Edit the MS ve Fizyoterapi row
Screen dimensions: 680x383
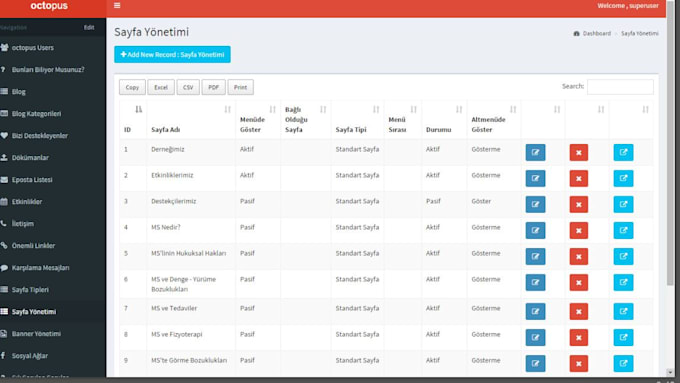click(x=535, y=337)
